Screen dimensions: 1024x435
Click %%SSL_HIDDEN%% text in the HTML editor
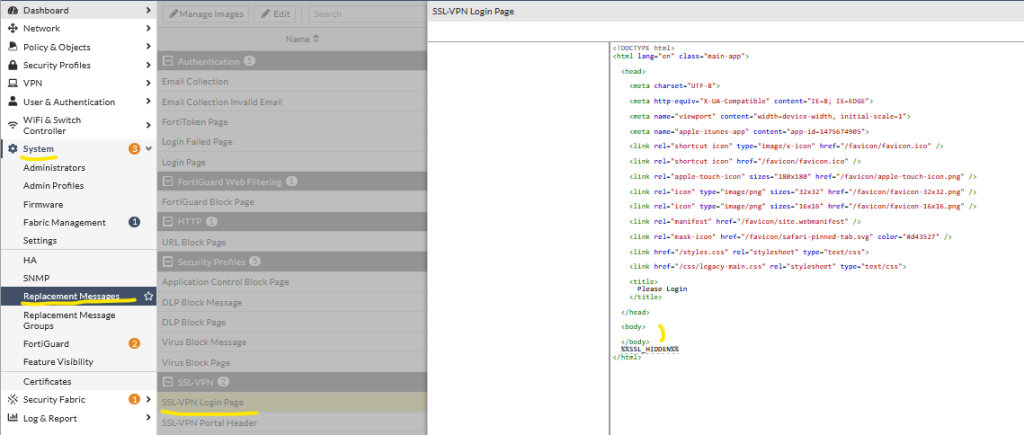click(x=650, y=349)
